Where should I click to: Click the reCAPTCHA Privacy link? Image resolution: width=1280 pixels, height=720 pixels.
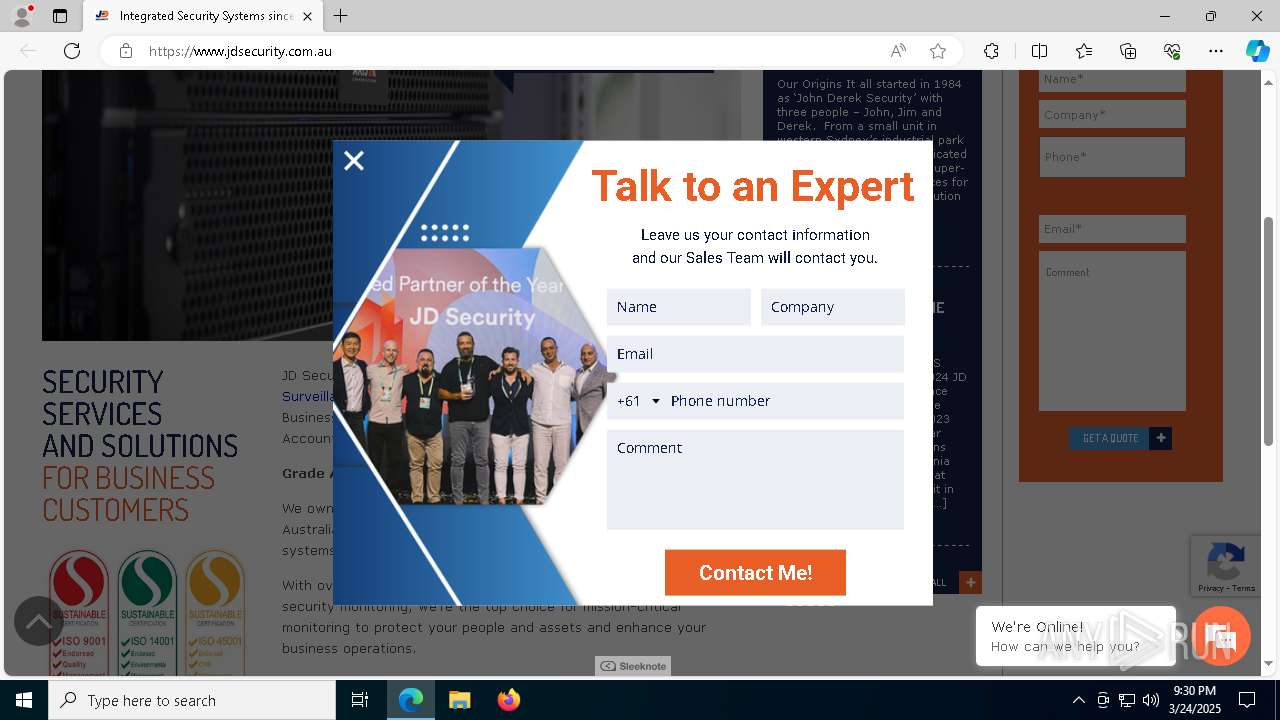pos(1211,588)
